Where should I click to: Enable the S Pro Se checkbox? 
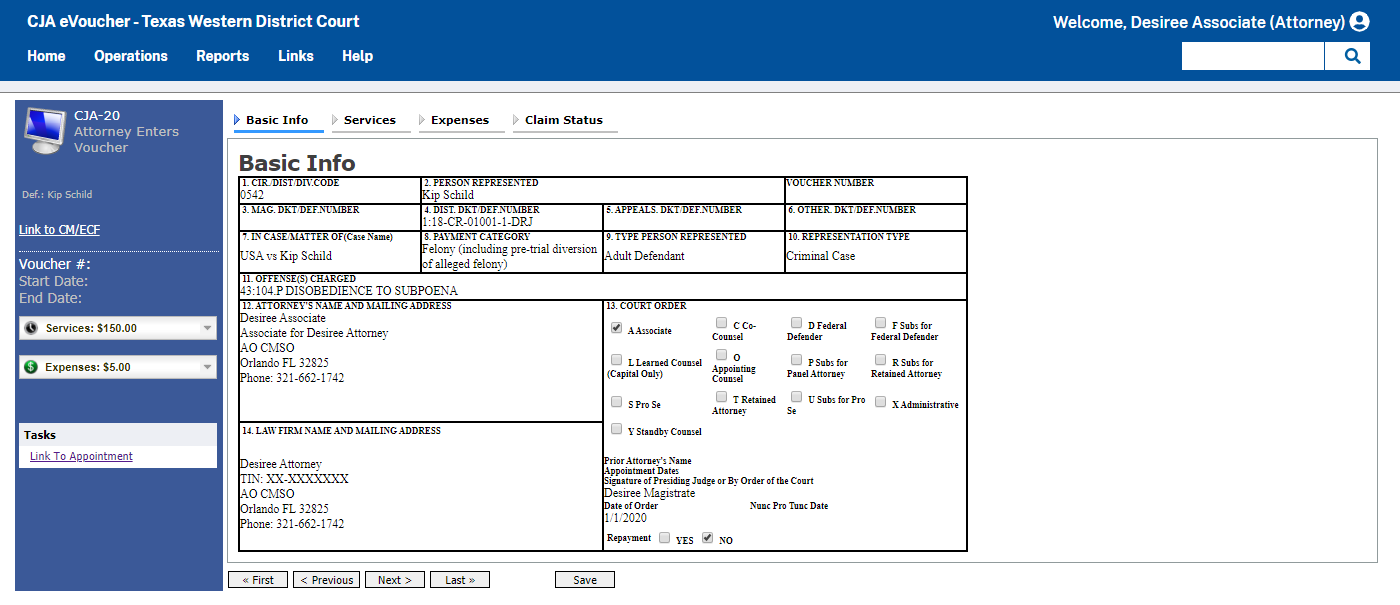pos(616,401)
